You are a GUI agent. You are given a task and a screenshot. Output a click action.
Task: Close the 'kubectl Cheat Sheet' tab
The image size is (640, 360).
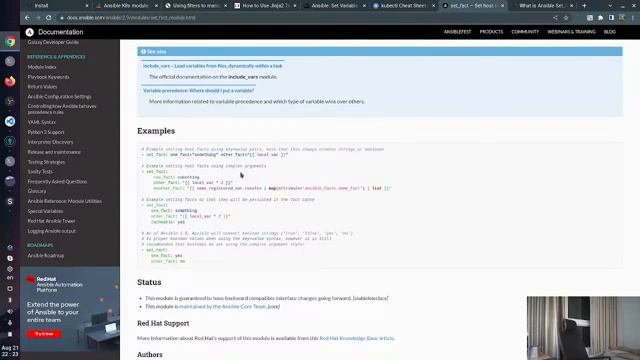pos(433,6)
